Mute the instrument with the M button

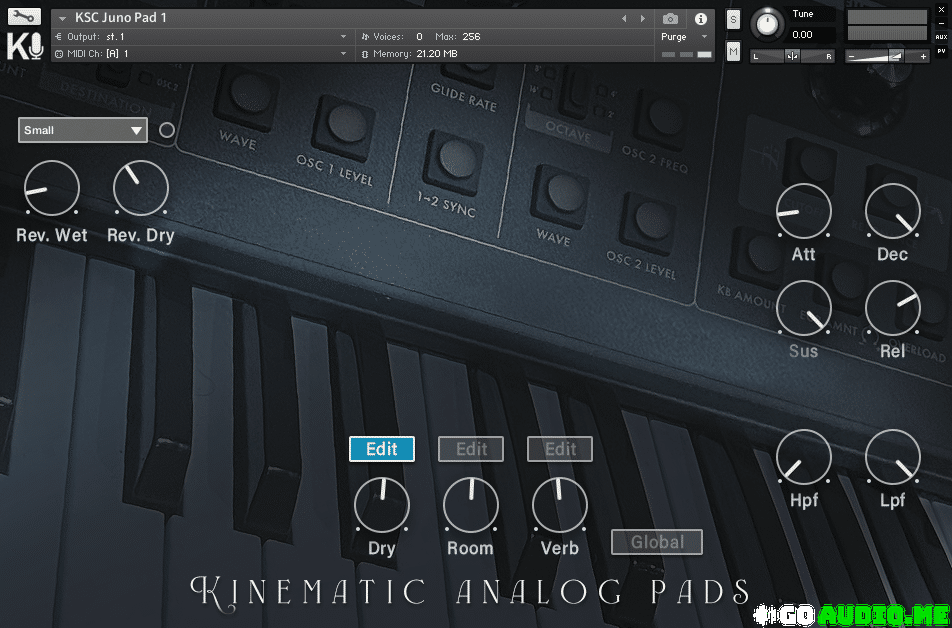[733, 52]
